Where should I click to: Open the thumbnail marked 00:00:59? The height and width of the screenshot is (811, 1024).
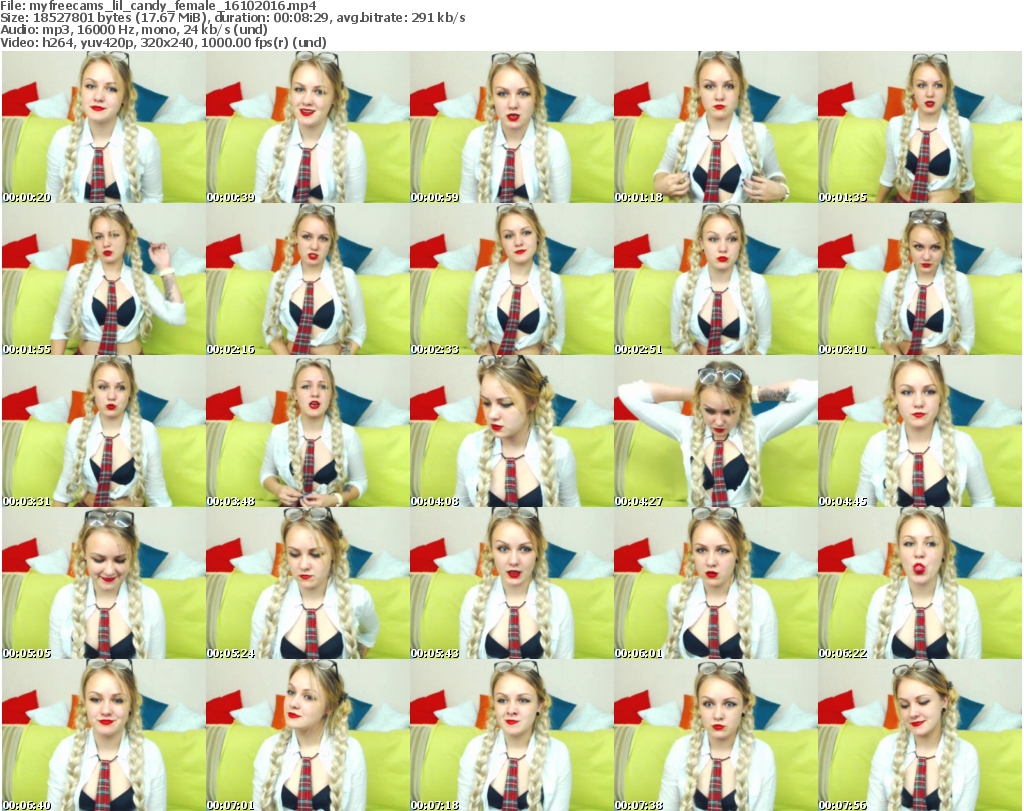[511, 127]
